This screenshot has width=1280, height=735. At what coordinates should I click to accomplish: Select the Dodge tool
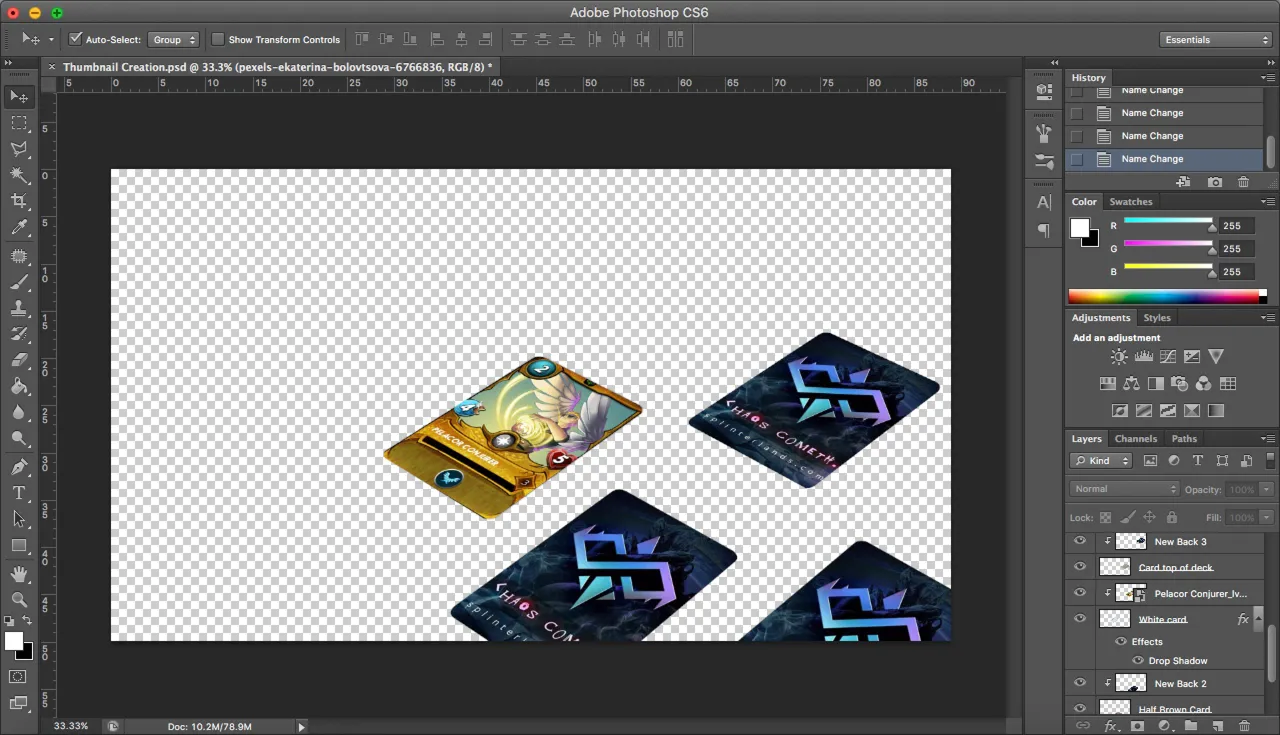point(19,439)
